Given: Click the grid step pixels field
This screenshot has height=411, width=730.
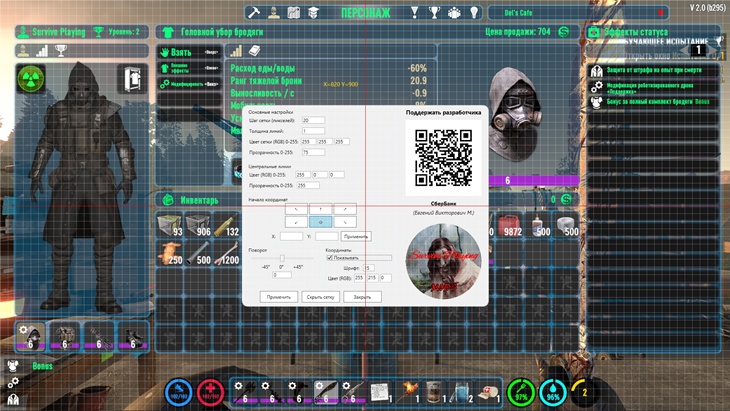Looking at the screenshot, I should (x=313, y=120).
